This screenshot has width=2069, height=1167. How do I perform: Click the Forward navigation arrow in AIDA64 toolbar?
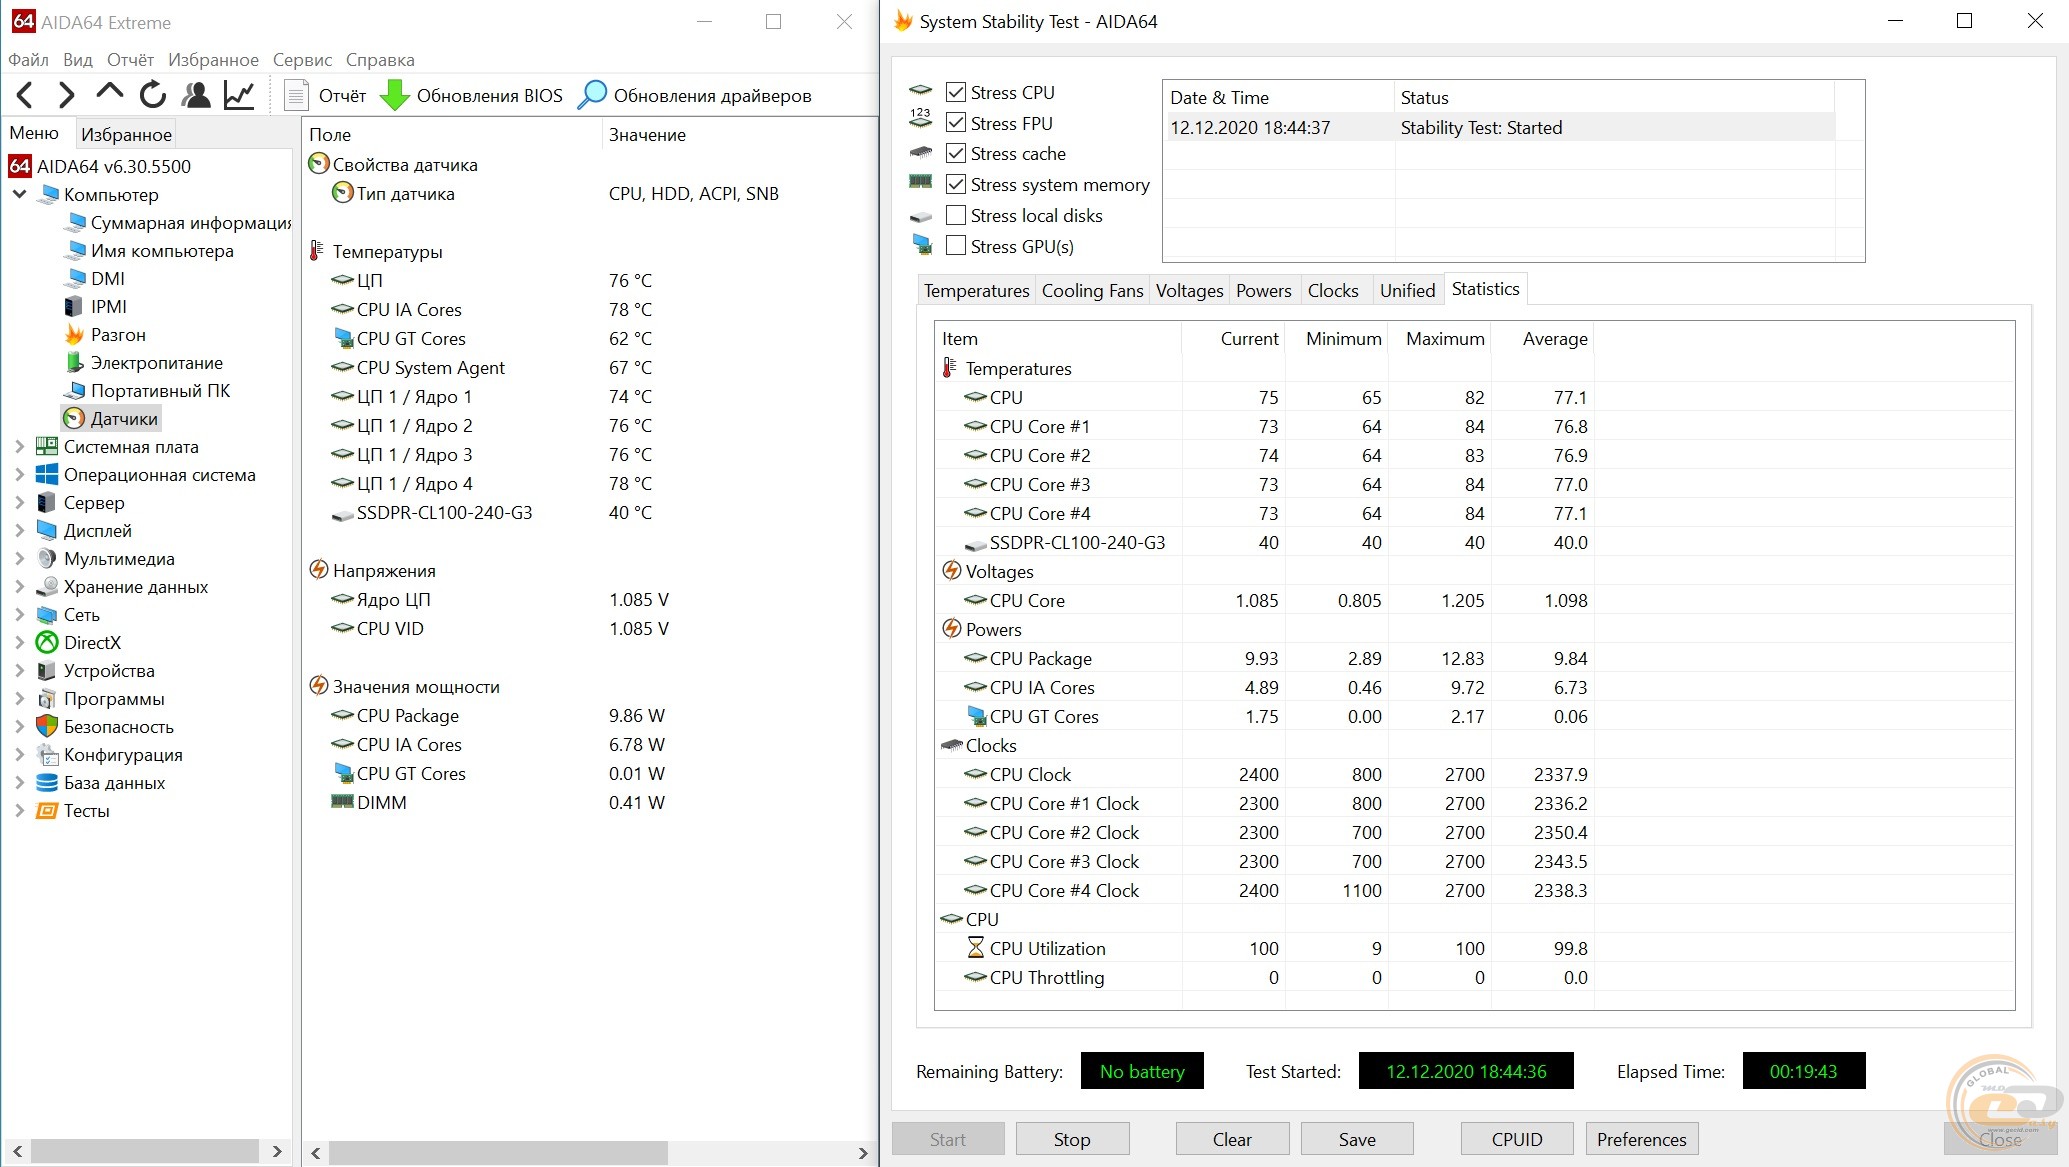[67, 95]
